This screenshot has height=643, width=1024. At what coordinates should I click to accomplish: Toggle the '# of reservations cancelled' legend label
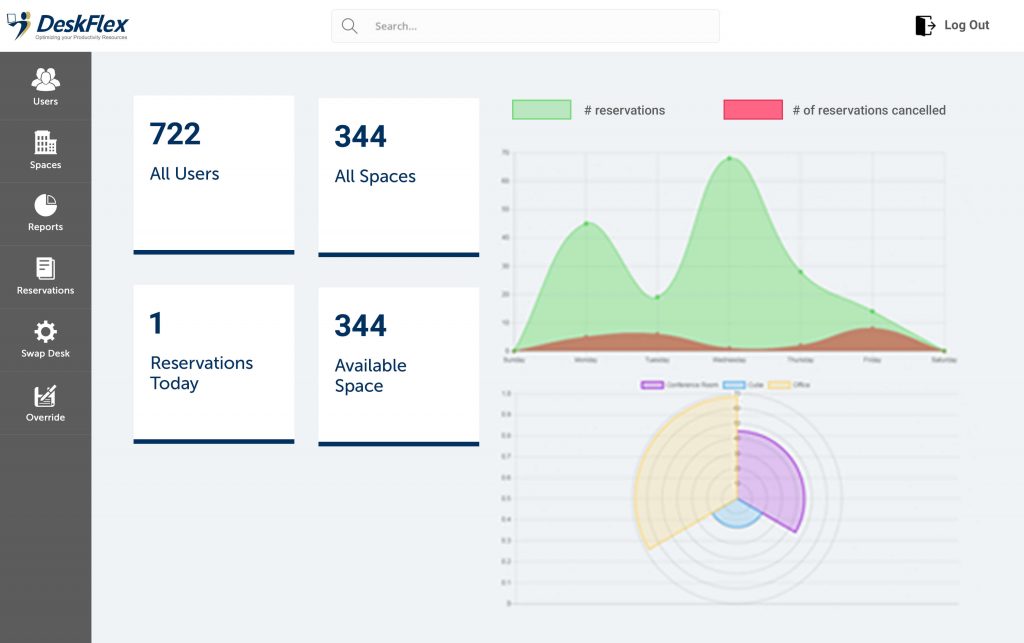[x=868, y=110]
